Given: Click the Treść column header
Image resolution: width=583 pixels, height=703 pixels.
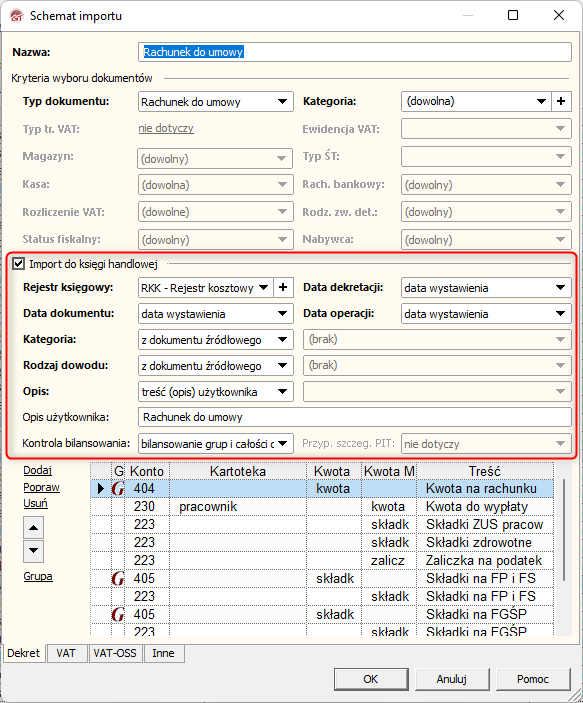Looking at the screenshot, I should (485, 471).
